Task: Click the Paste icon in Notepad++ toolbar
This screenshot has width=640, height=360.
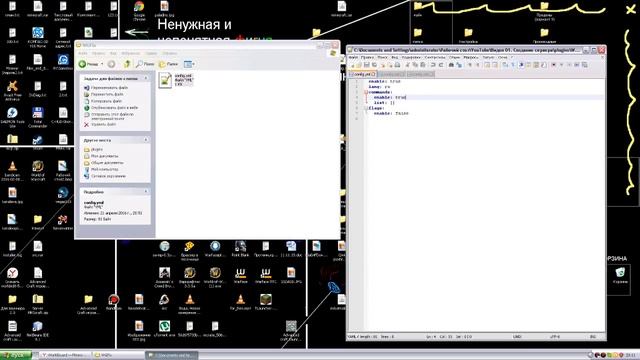Action: (422, 65)
